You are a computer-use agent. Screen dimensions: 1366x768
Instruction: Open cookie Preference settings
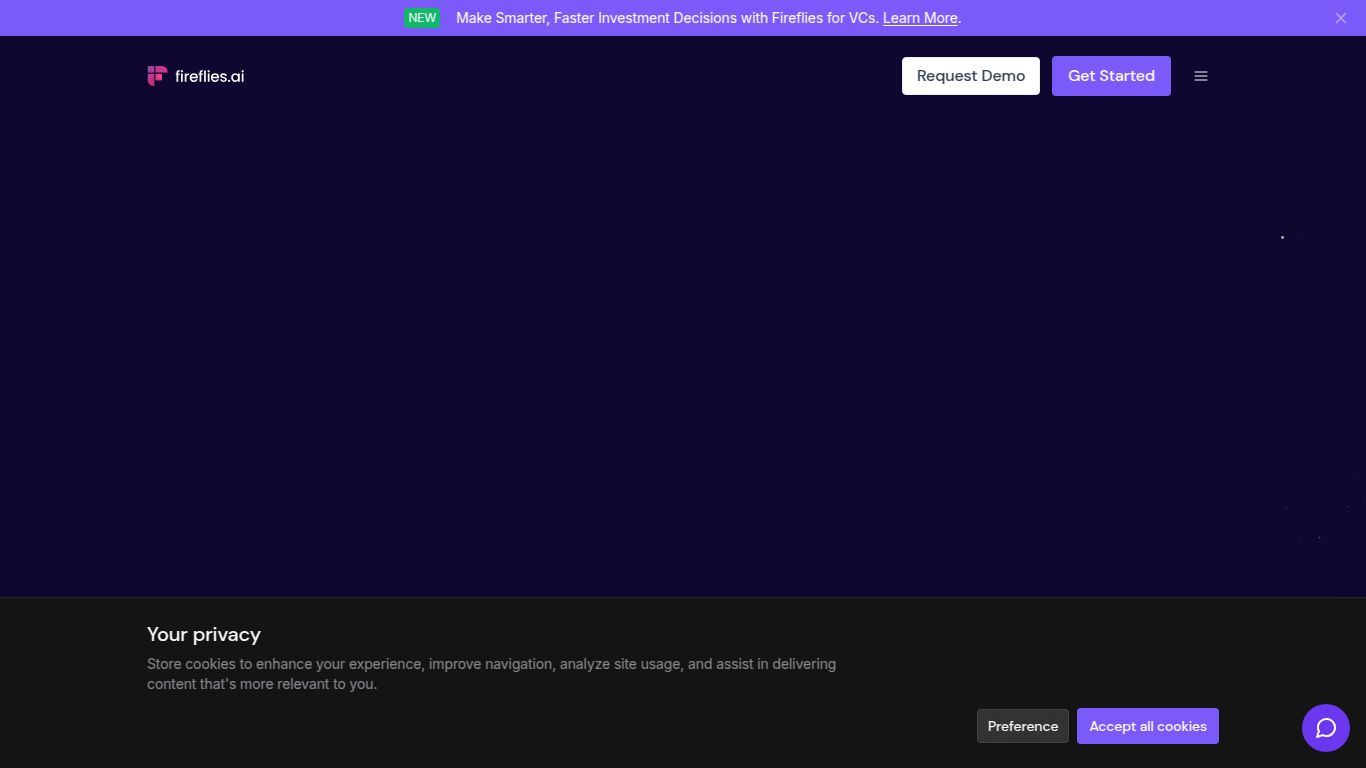click(x=1022, y=725)
